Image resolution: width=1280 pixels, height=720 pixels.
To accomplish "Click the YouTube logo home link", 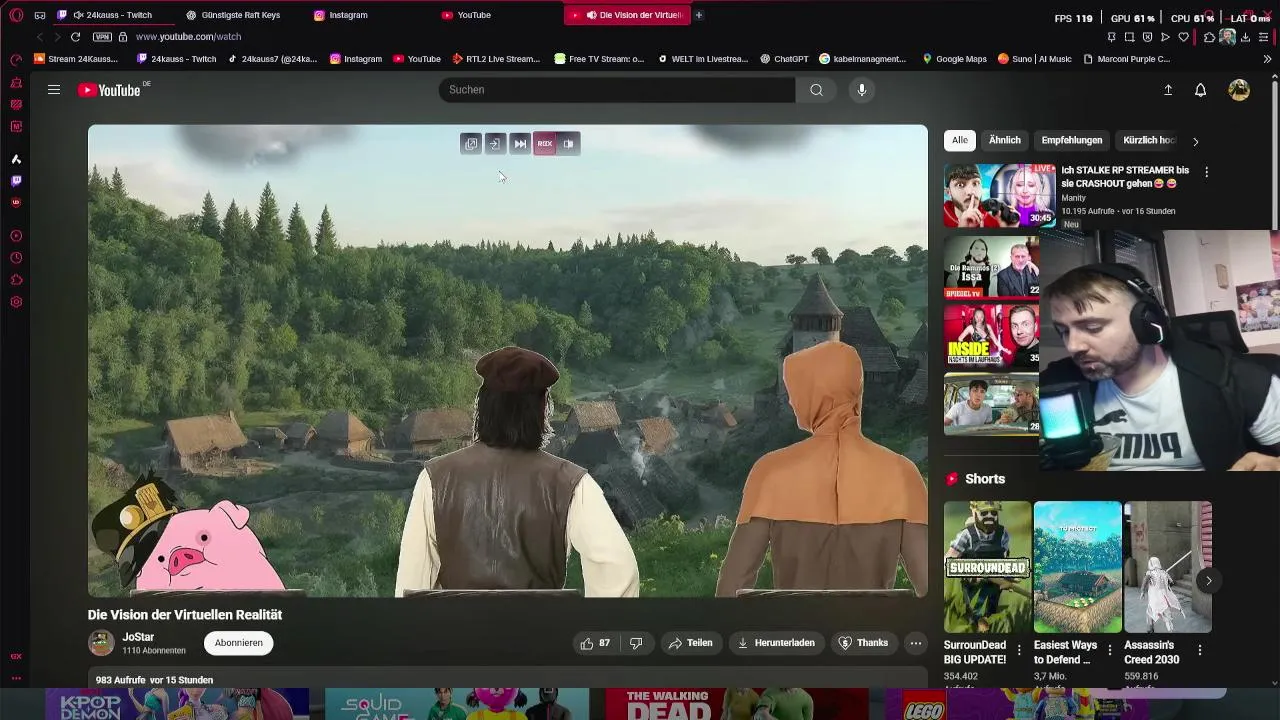I will coord(110,90).
